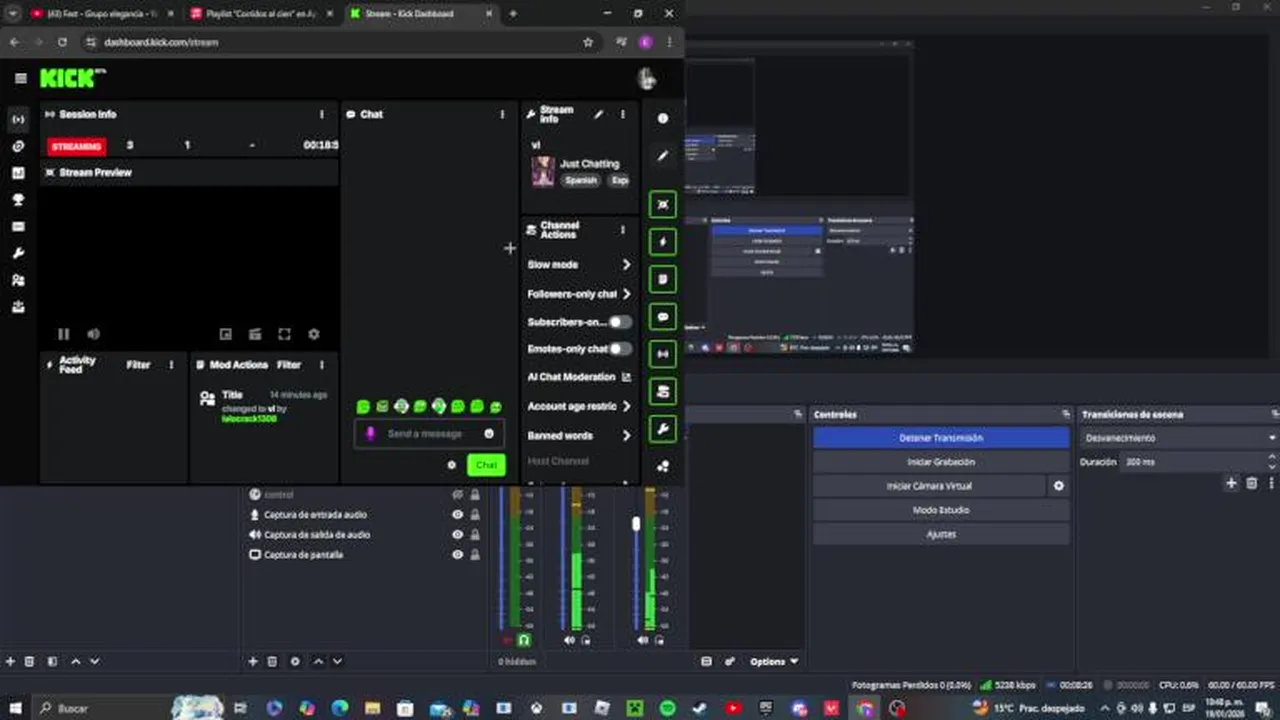This screenshot has height=720, width=1280.
Task: Click the lightning bolt widget icon
Action: coord(662,242)
